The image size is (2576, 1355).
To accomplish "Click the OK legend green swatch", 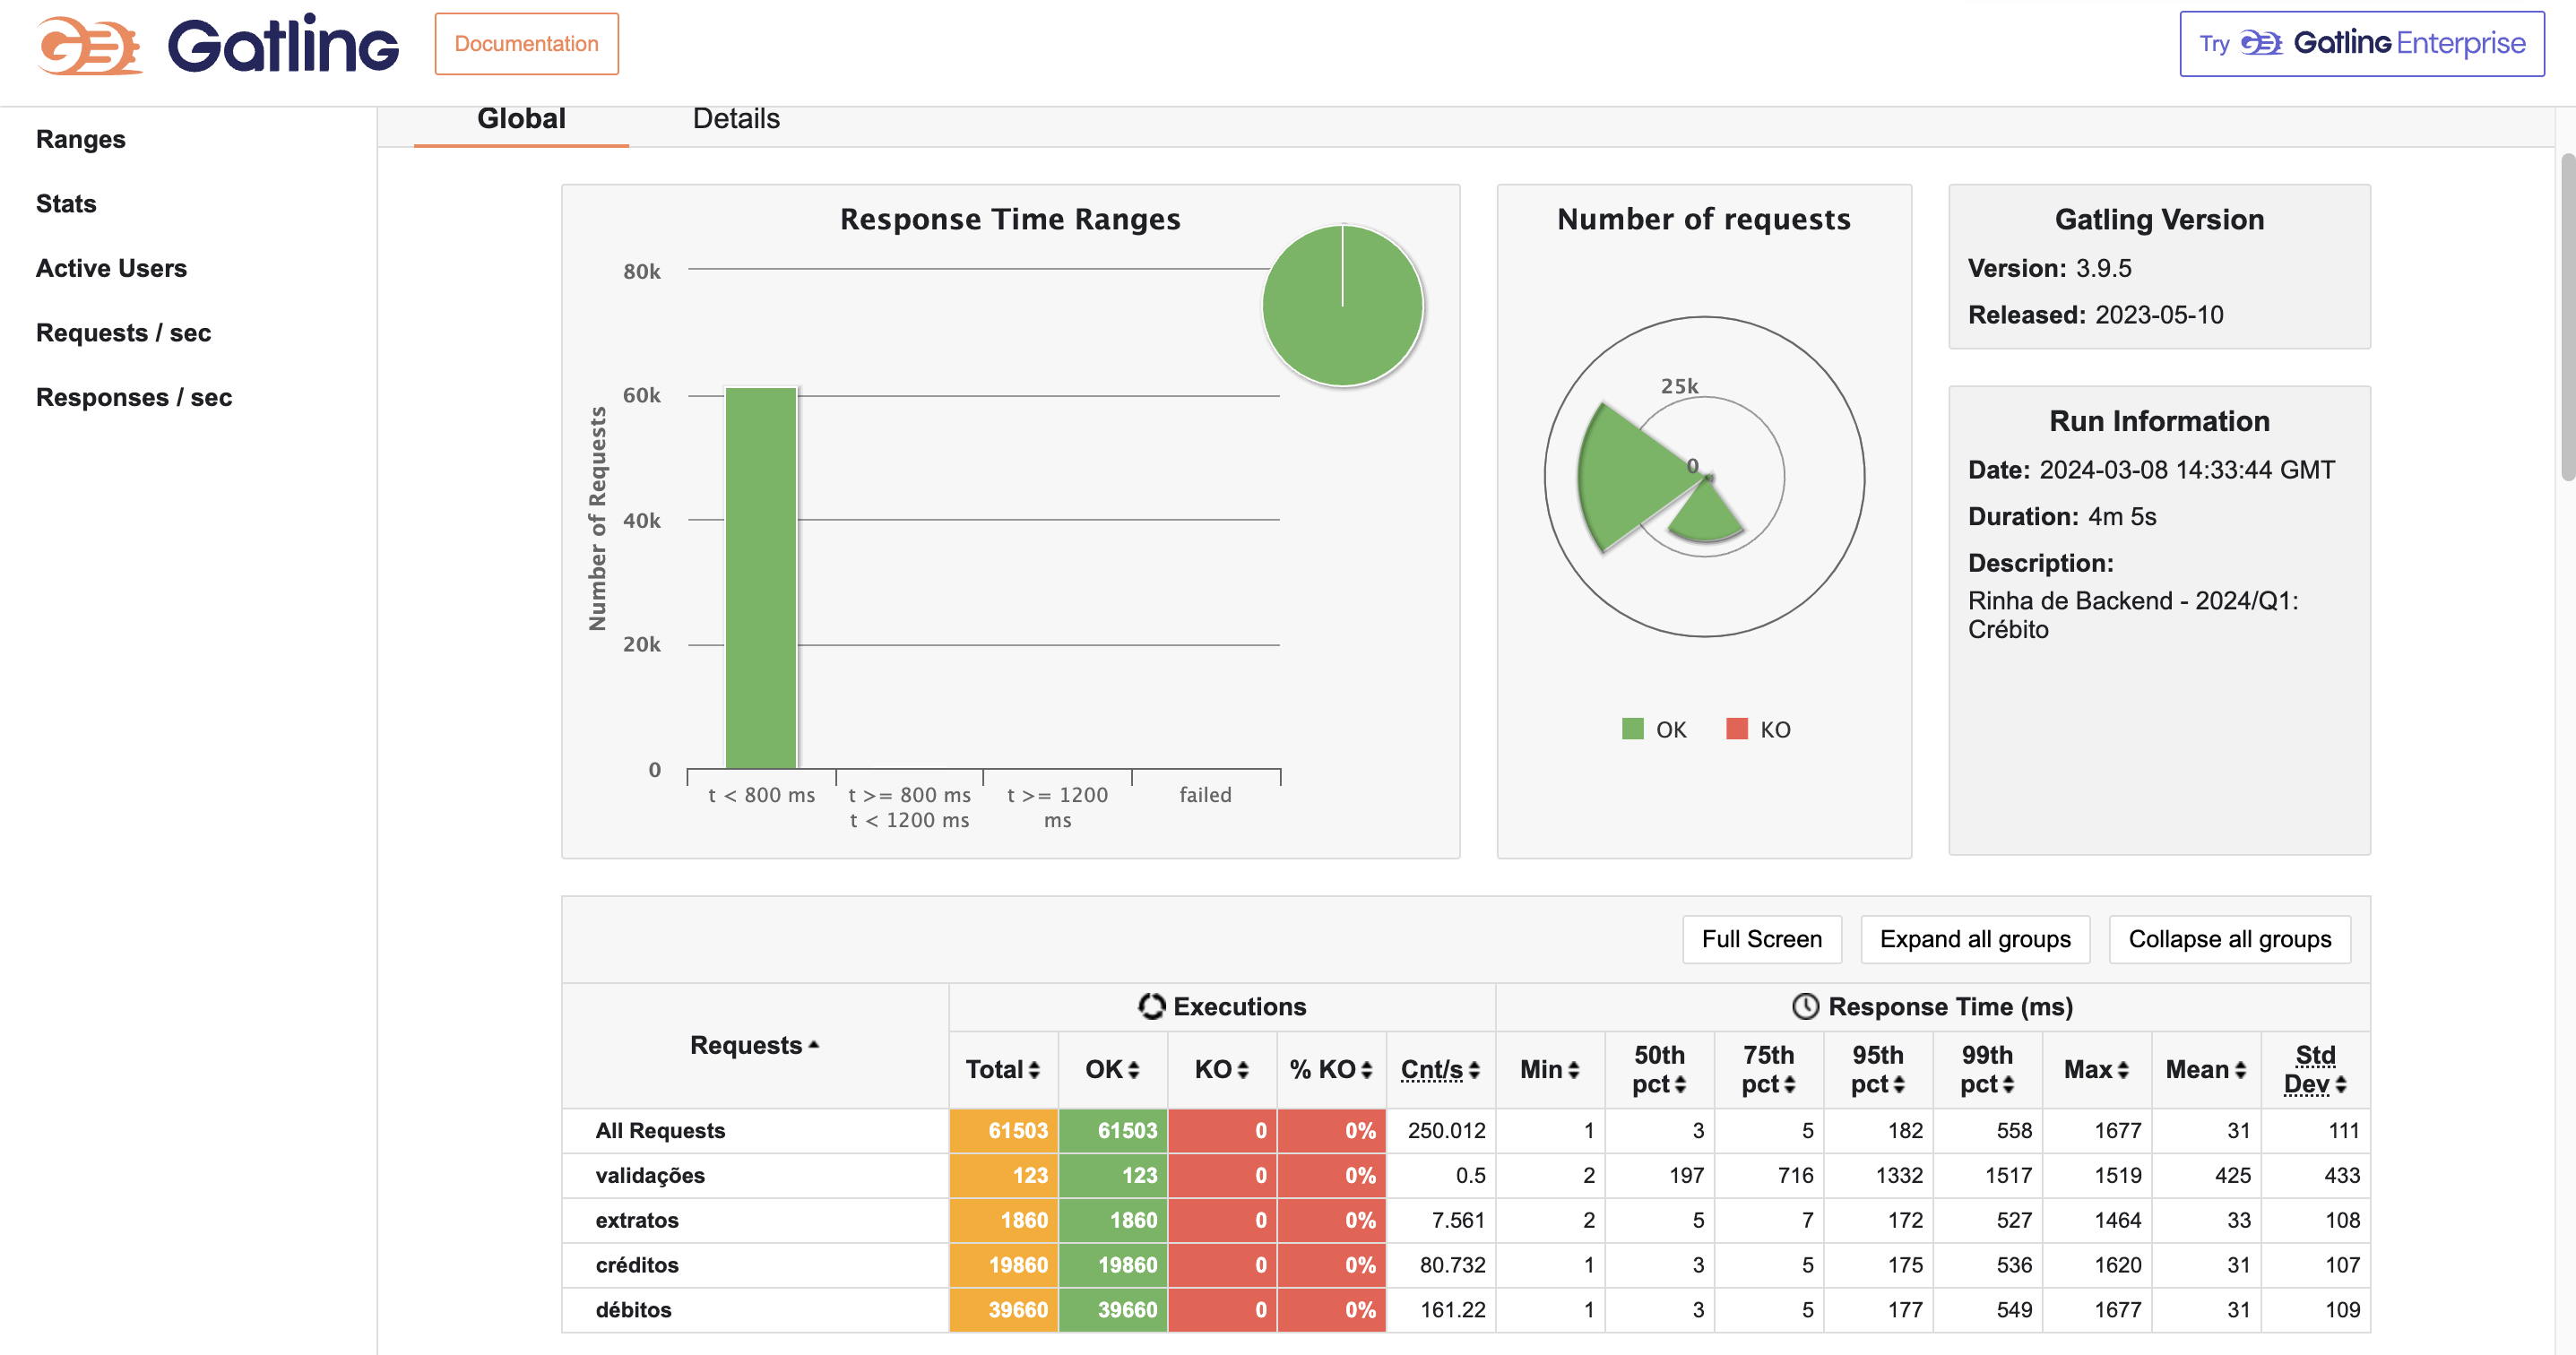I will coord(1632,728).
